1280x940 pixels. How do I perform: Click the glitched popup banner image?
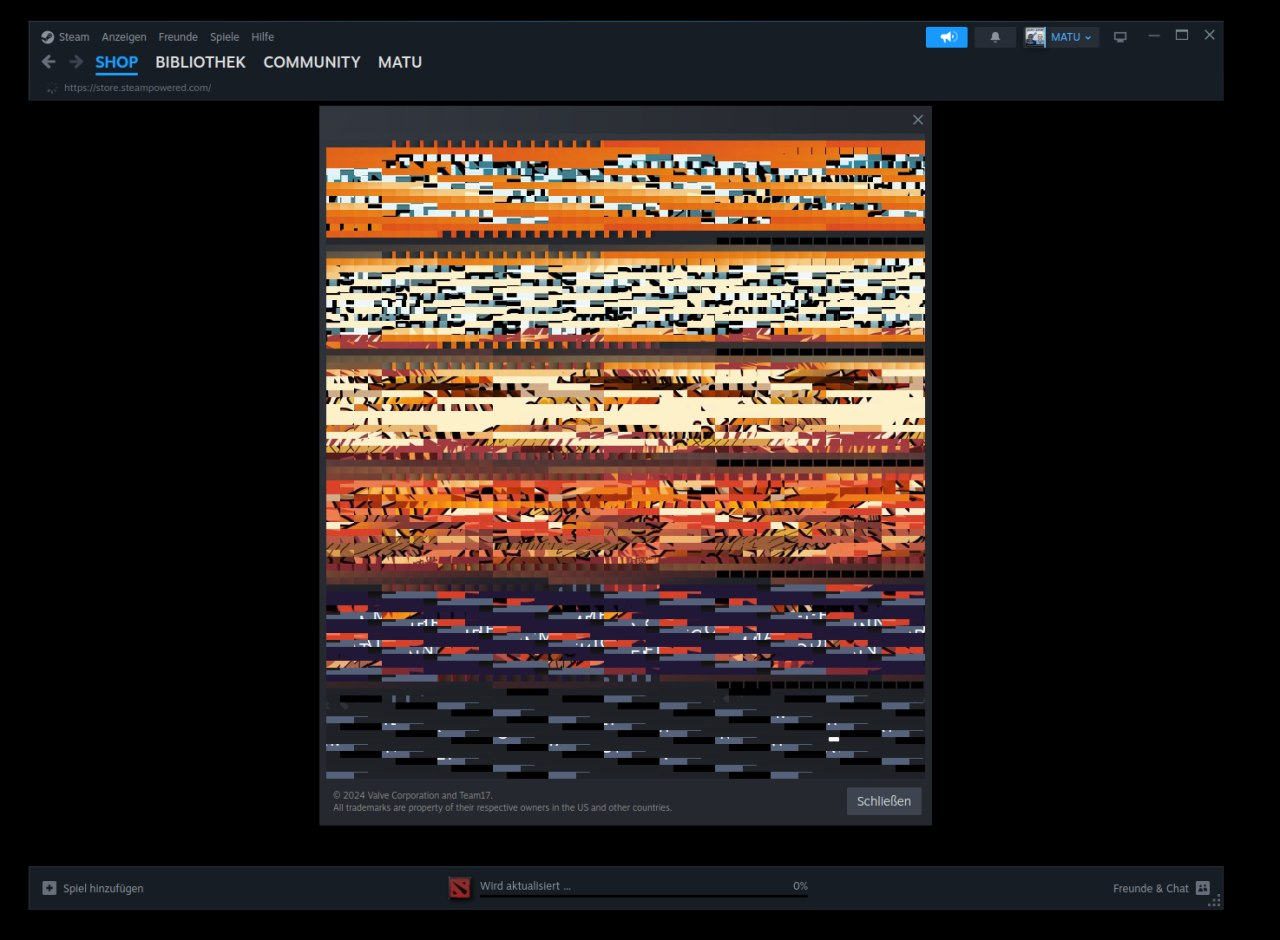pos(625,460)
